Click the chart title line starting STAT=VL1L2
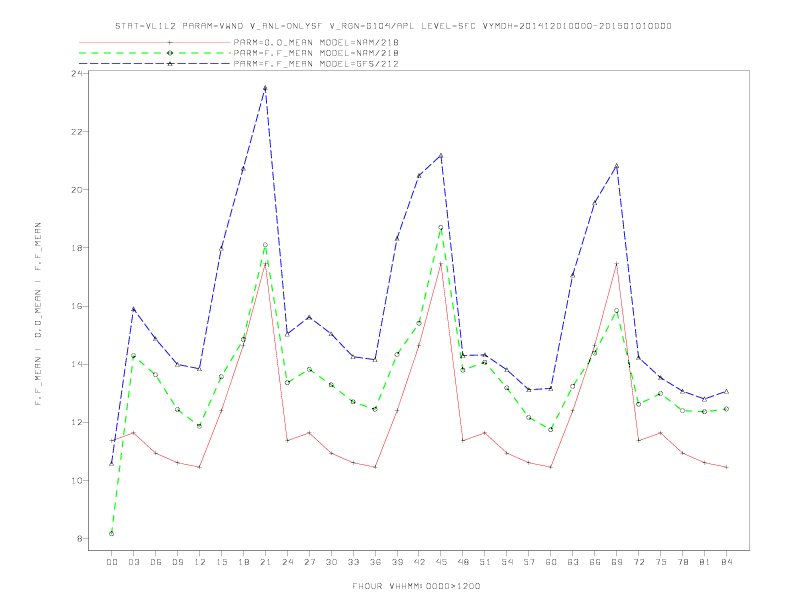This screenshot has width=792, height=612. [x=393, y=26]
